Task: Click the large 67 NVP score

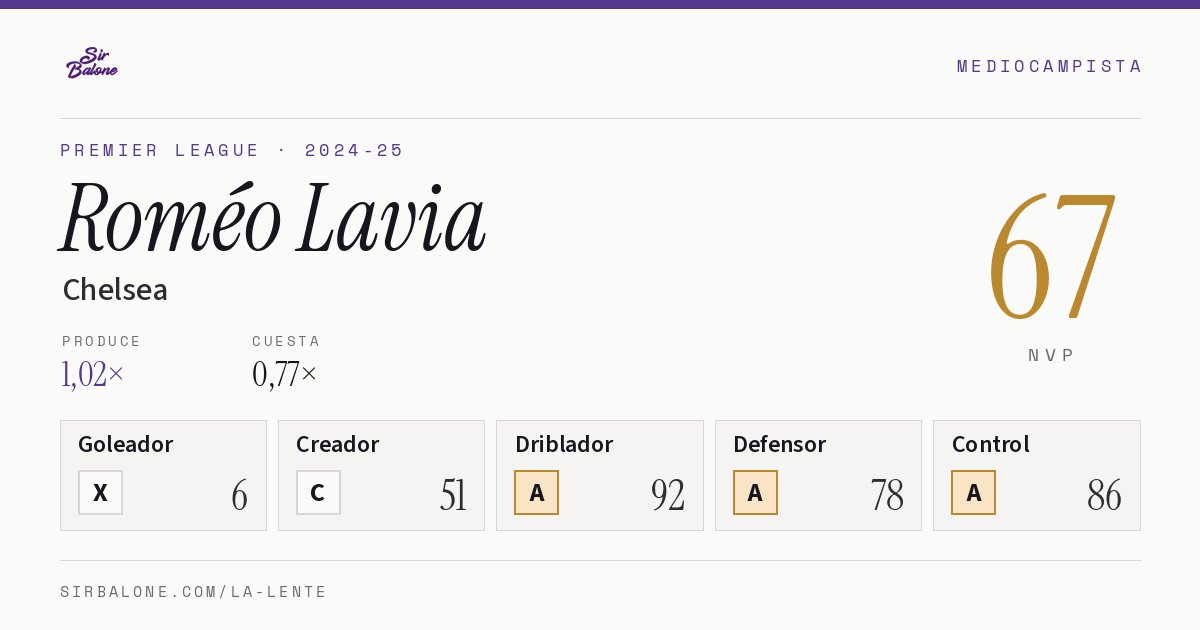Action: click(x=1051, y=258)
